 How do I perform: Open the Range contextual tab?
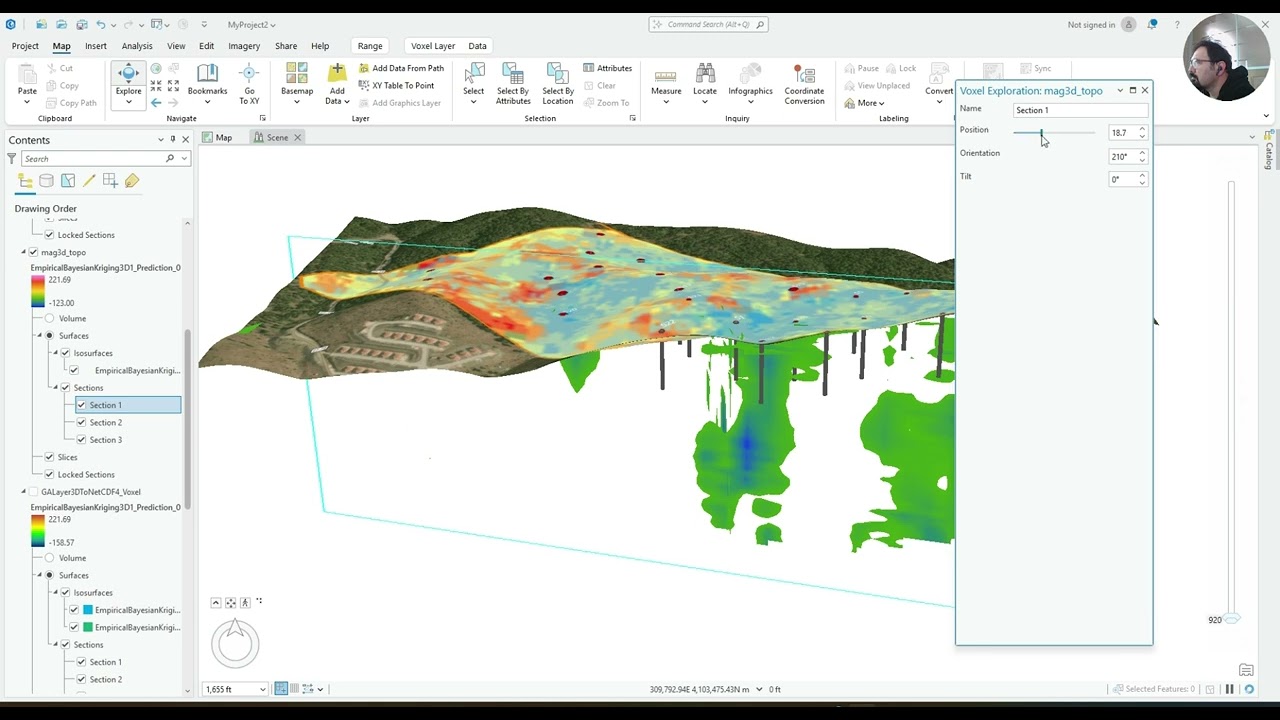pos(370,46)
